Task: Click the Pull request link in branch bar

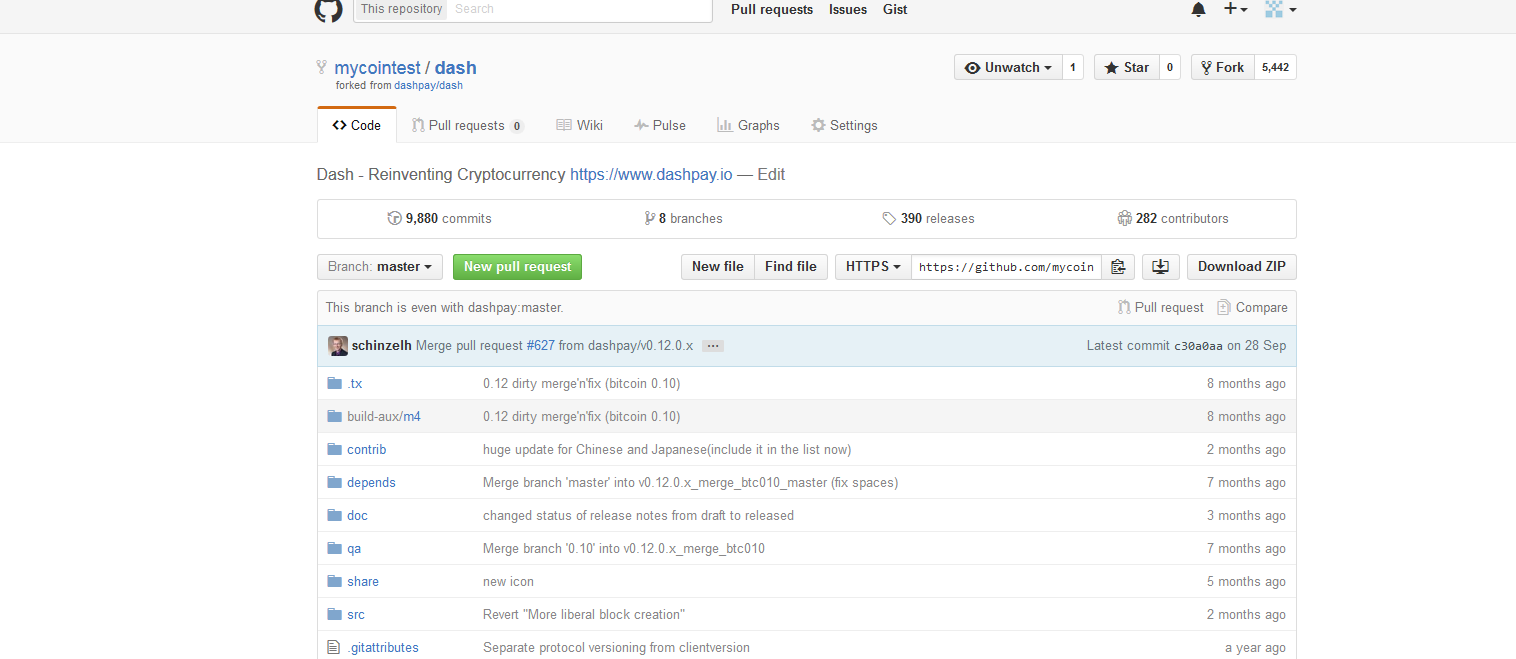Action: click(x=1161, y=308)
